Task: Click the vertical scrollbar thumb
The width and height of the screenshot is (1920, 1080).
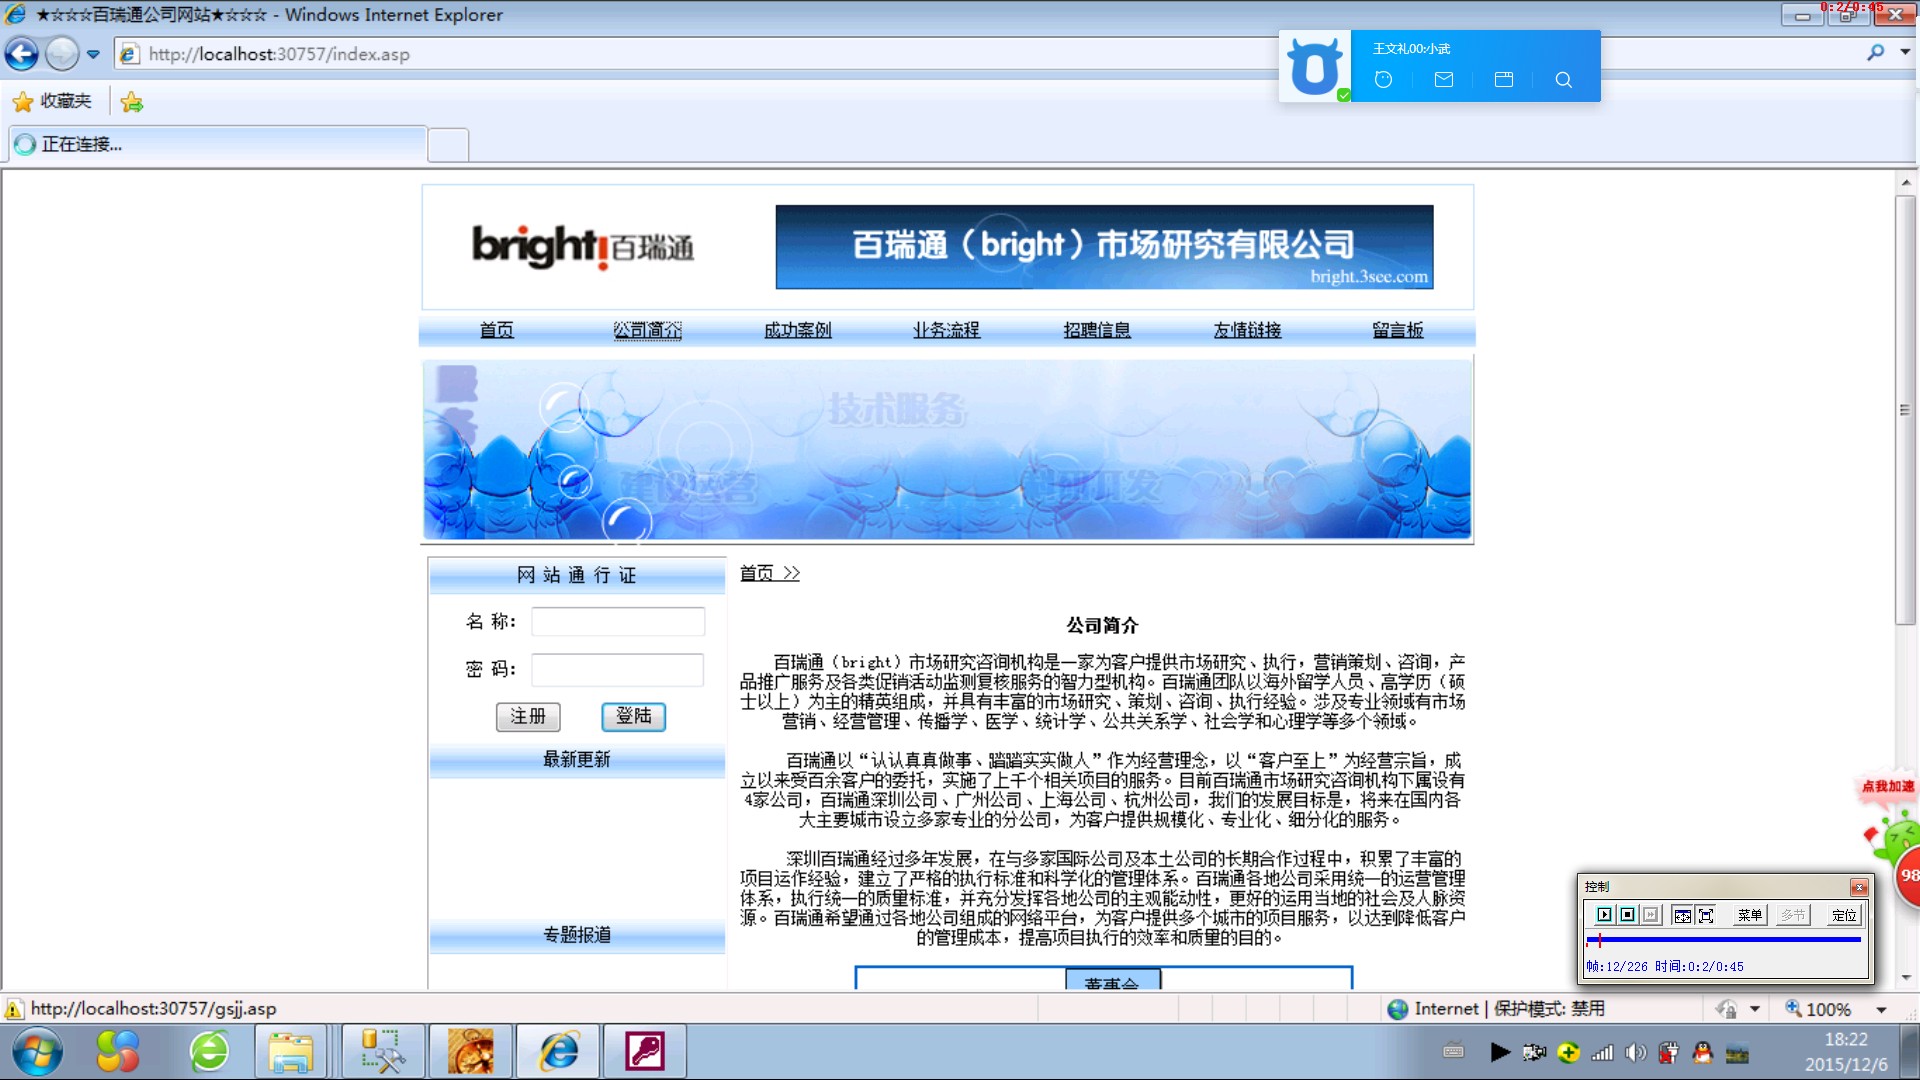Action: pos(1906,410)
